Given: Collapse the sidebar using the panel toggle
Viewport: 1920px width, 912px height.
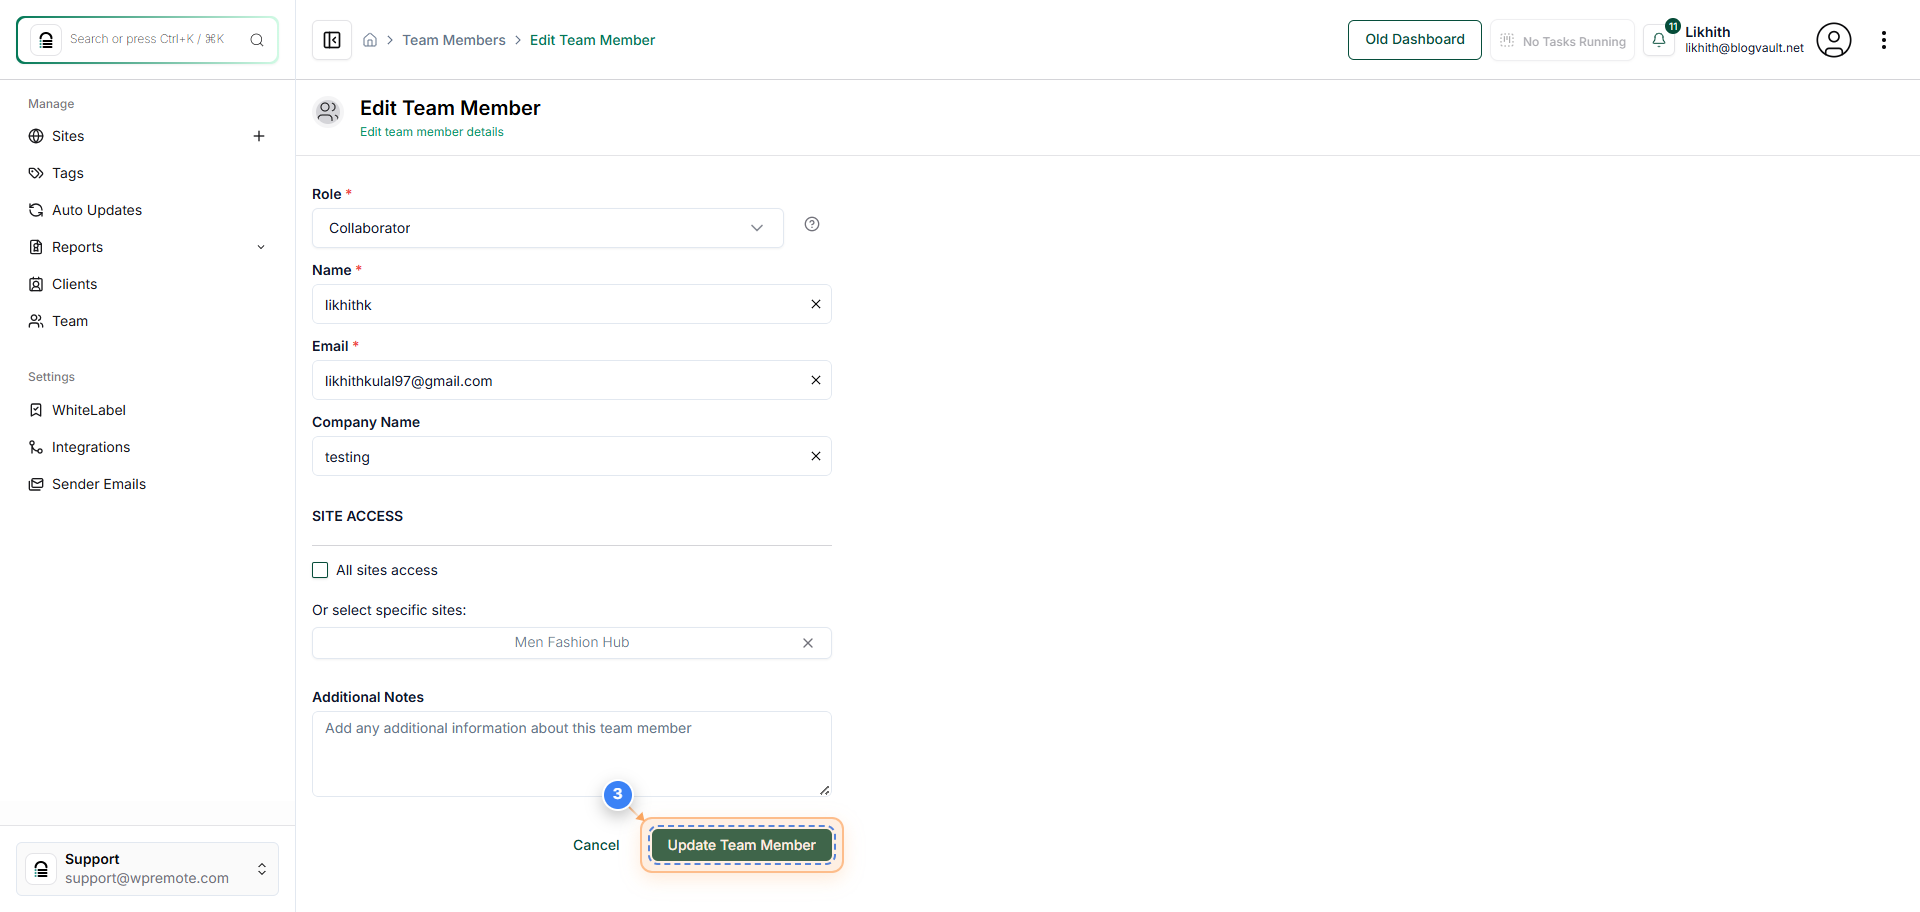Looking at the screenshot, I should 331,40.
